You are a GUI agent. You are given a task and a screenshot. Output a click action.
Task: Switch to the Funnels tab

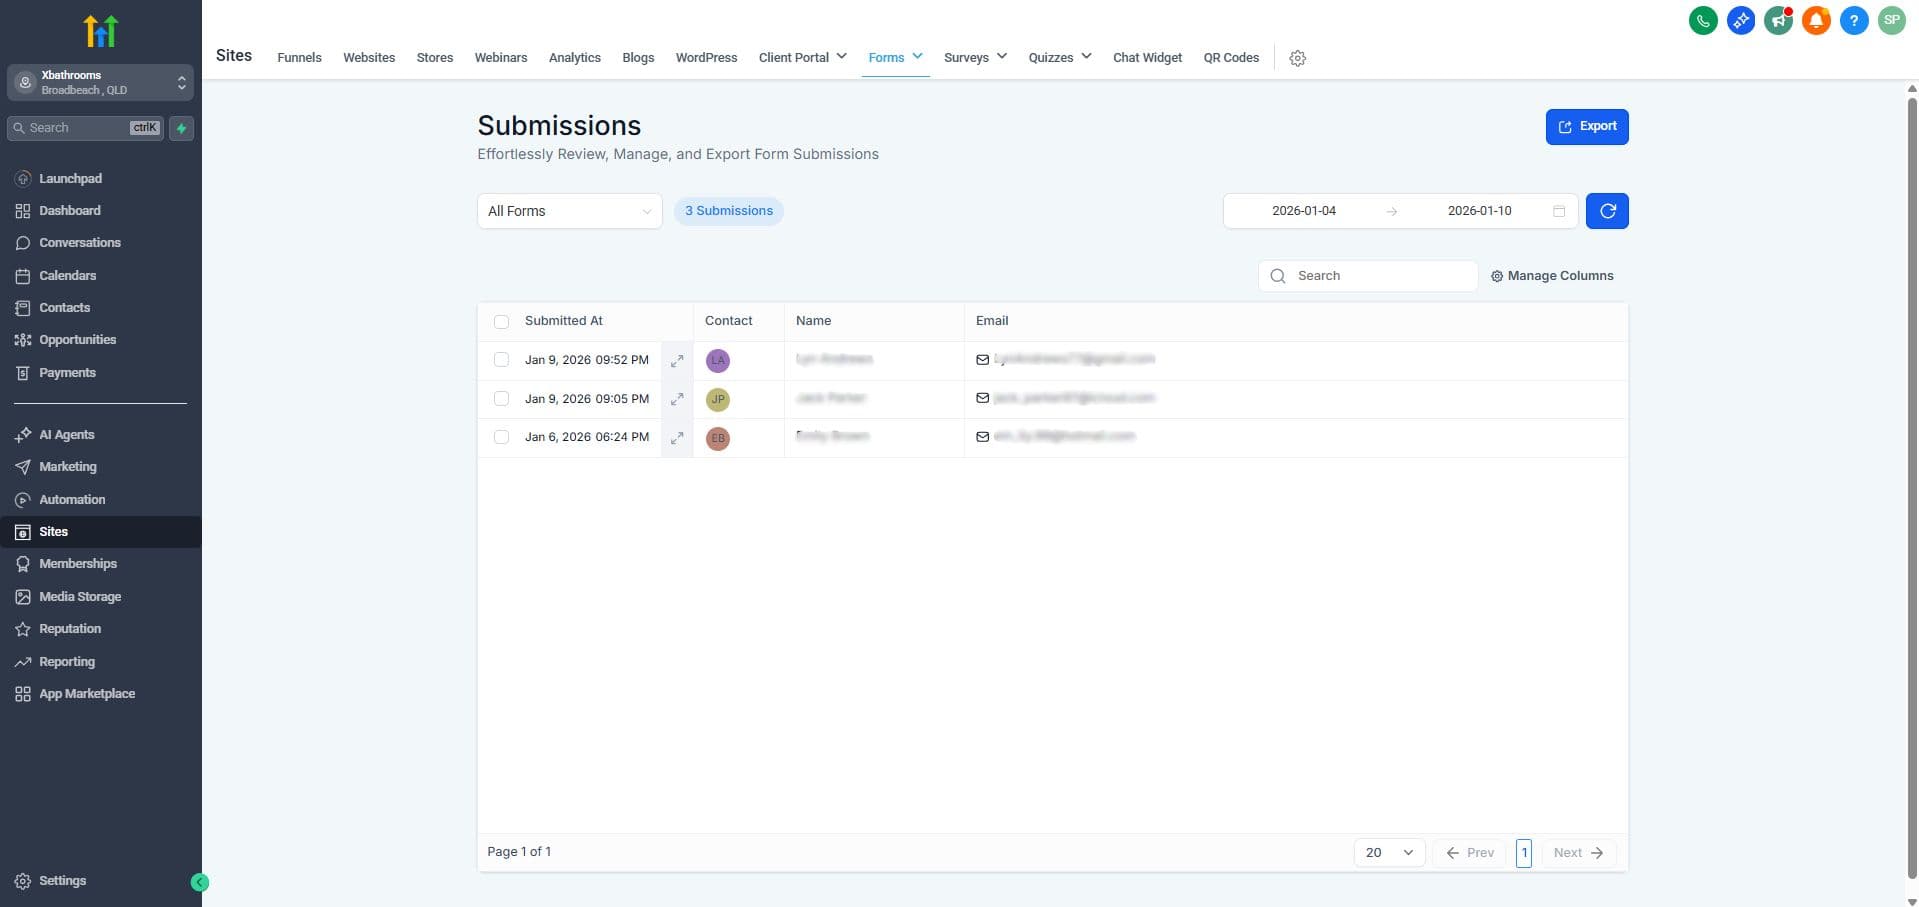[298, 58]
